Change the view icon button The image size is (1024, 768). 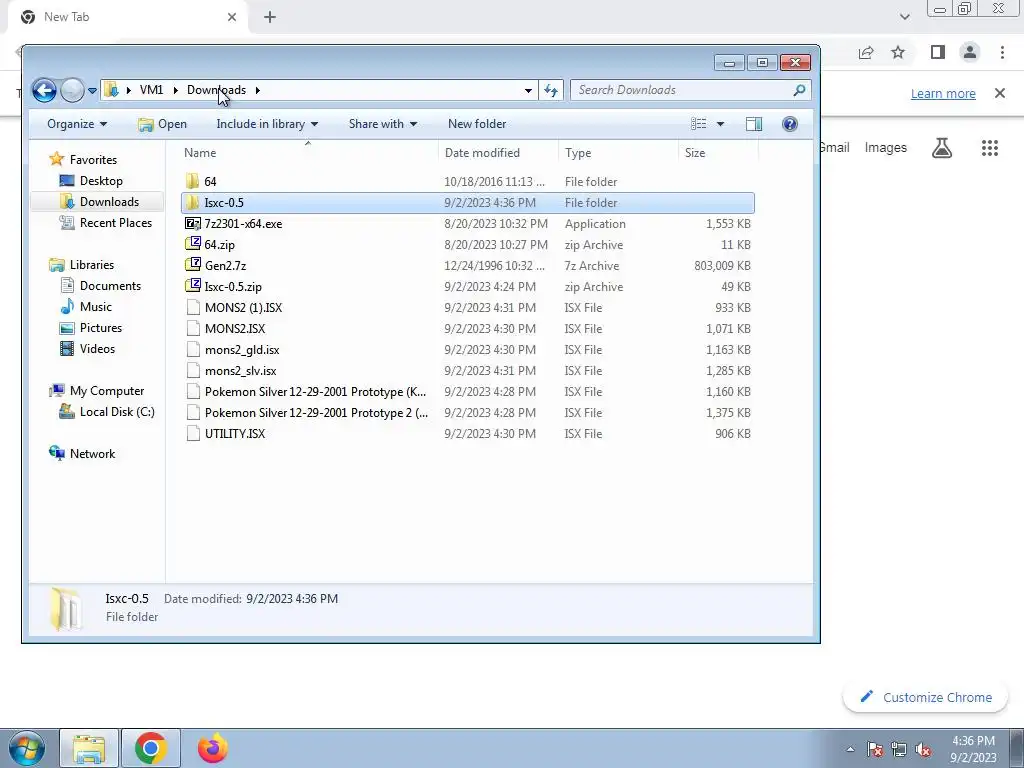tap(699, 124)
